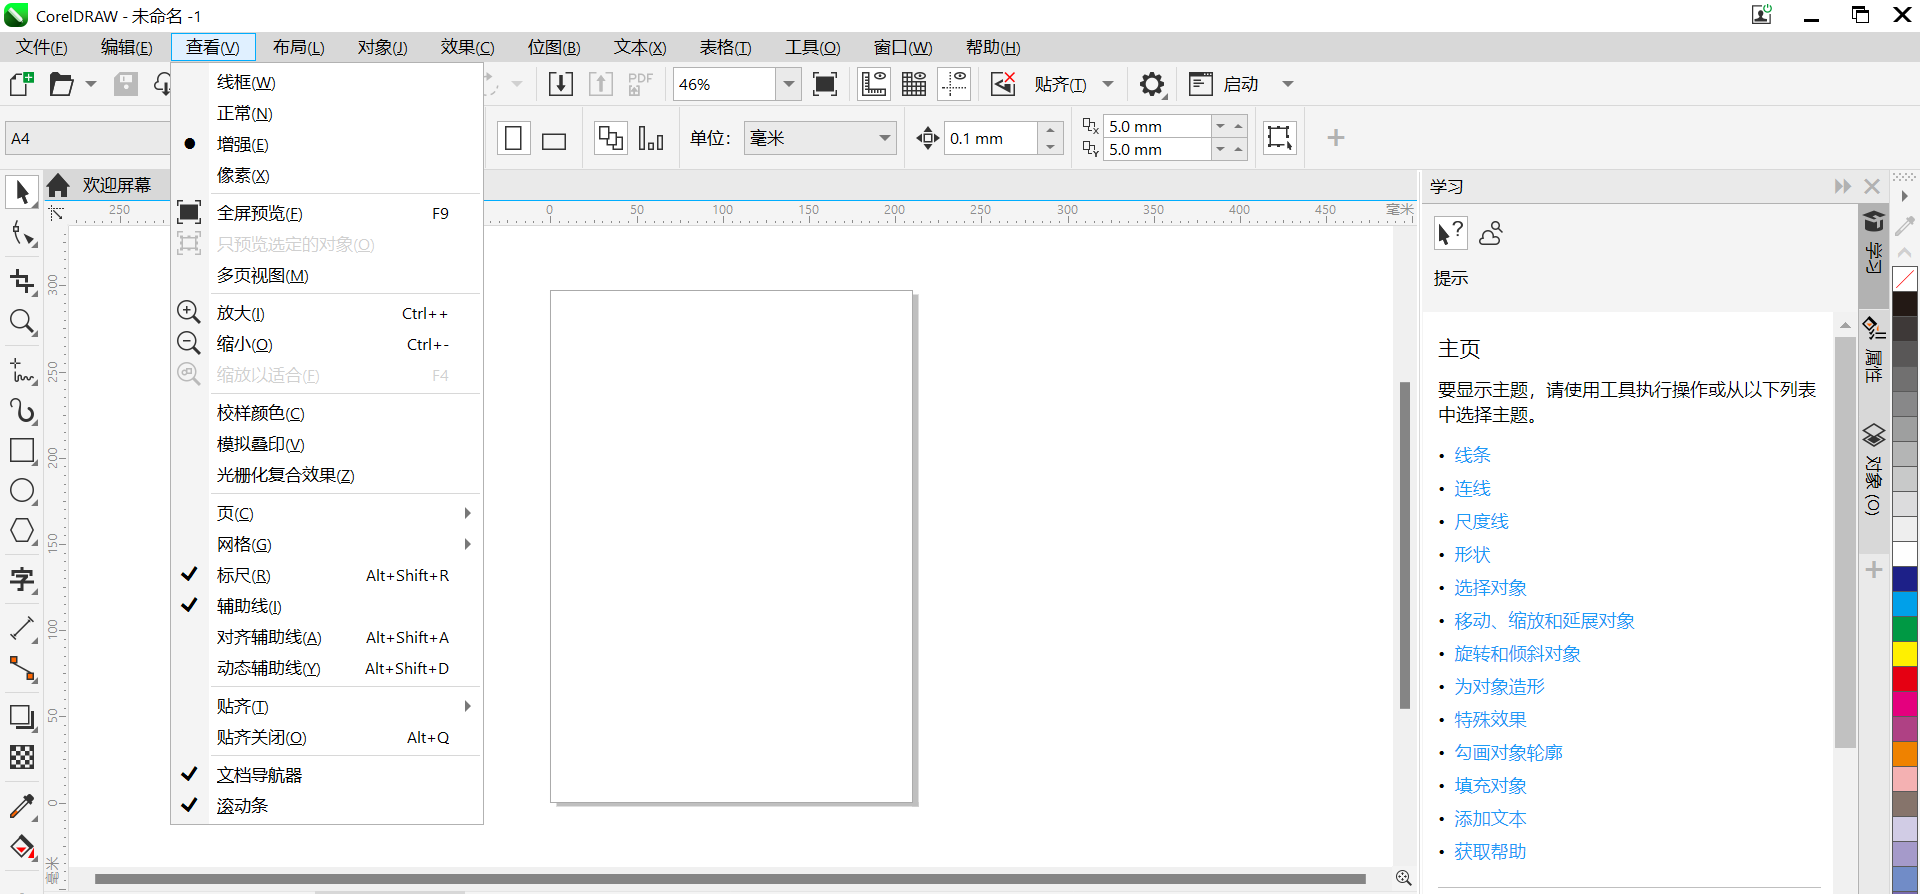Open the 添加文本 topic link
This screenshot has height=894, width=1920.
(1489, 819)
